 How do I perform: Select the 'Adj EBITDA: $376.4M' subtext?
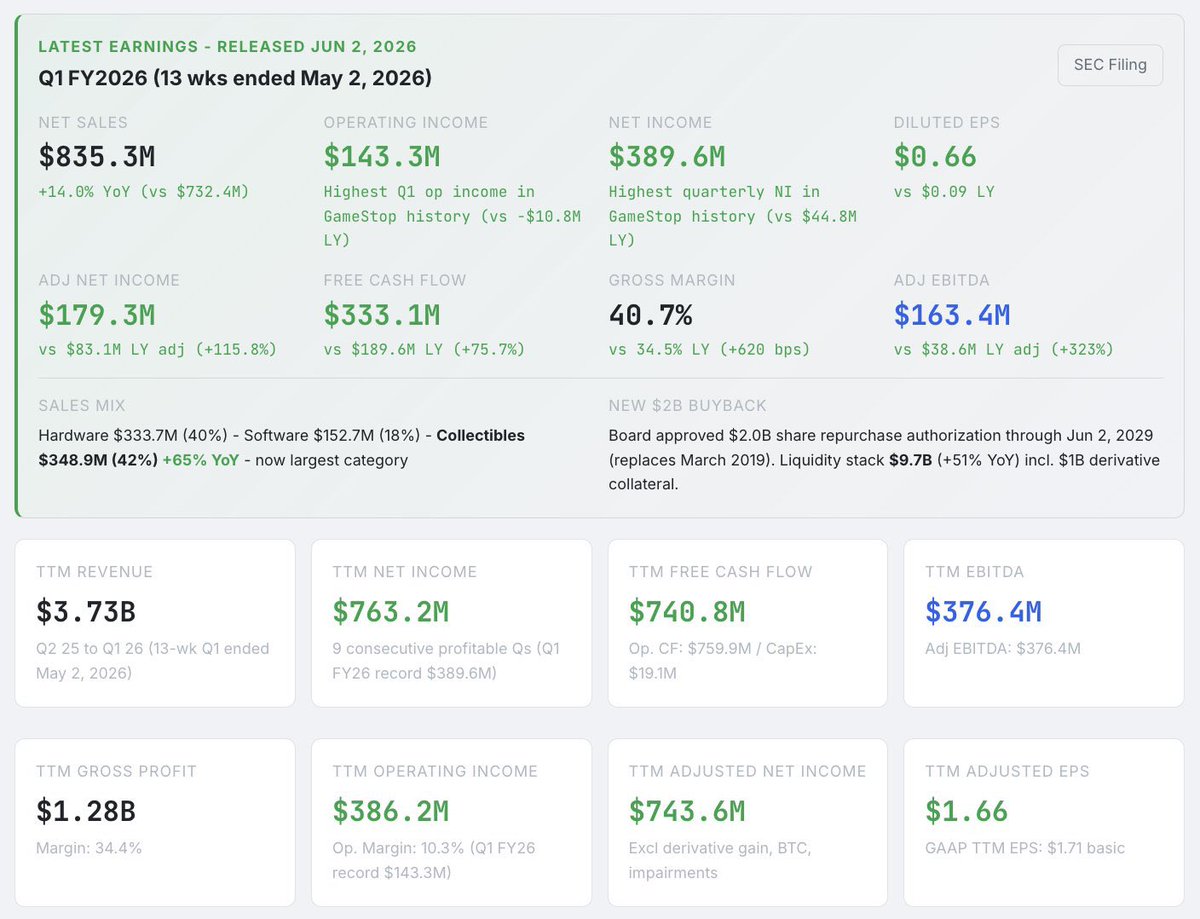(x=1002, y=648)
